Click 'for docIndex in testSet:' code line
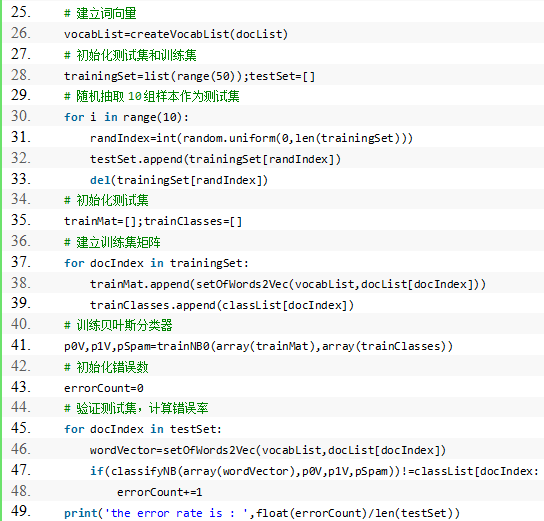The image size is (544, 521). pyautogui.click(x=143, y=429)
